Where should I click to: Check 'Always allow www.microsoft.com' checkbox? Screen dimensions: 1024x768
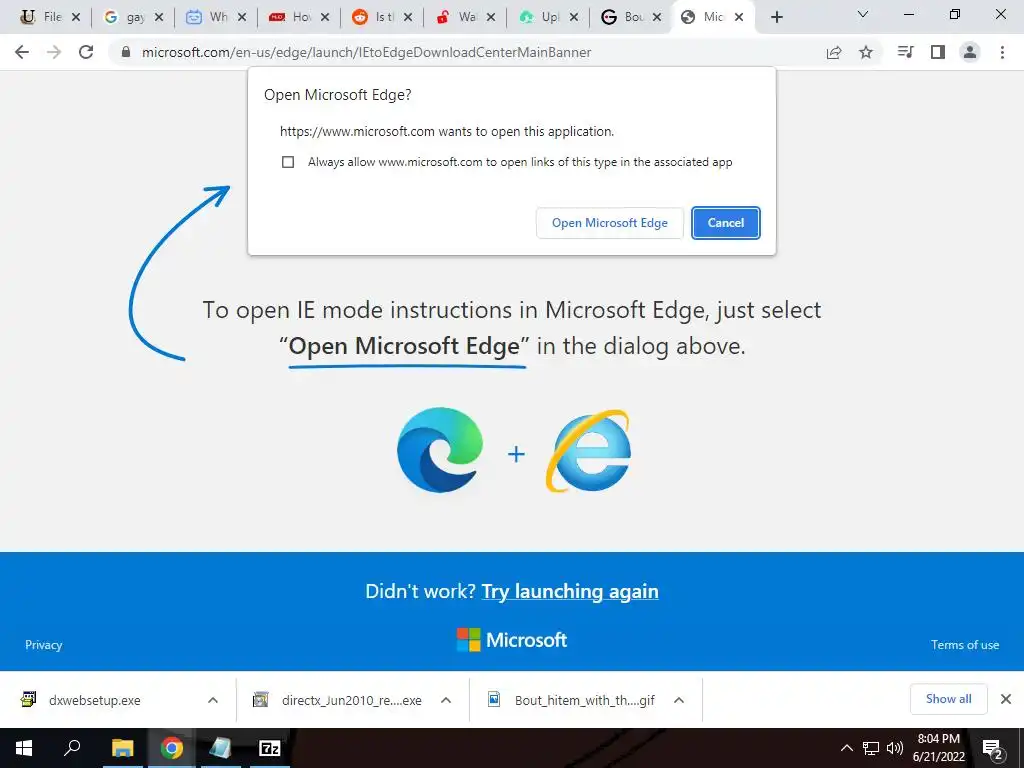tap(288, 162)
